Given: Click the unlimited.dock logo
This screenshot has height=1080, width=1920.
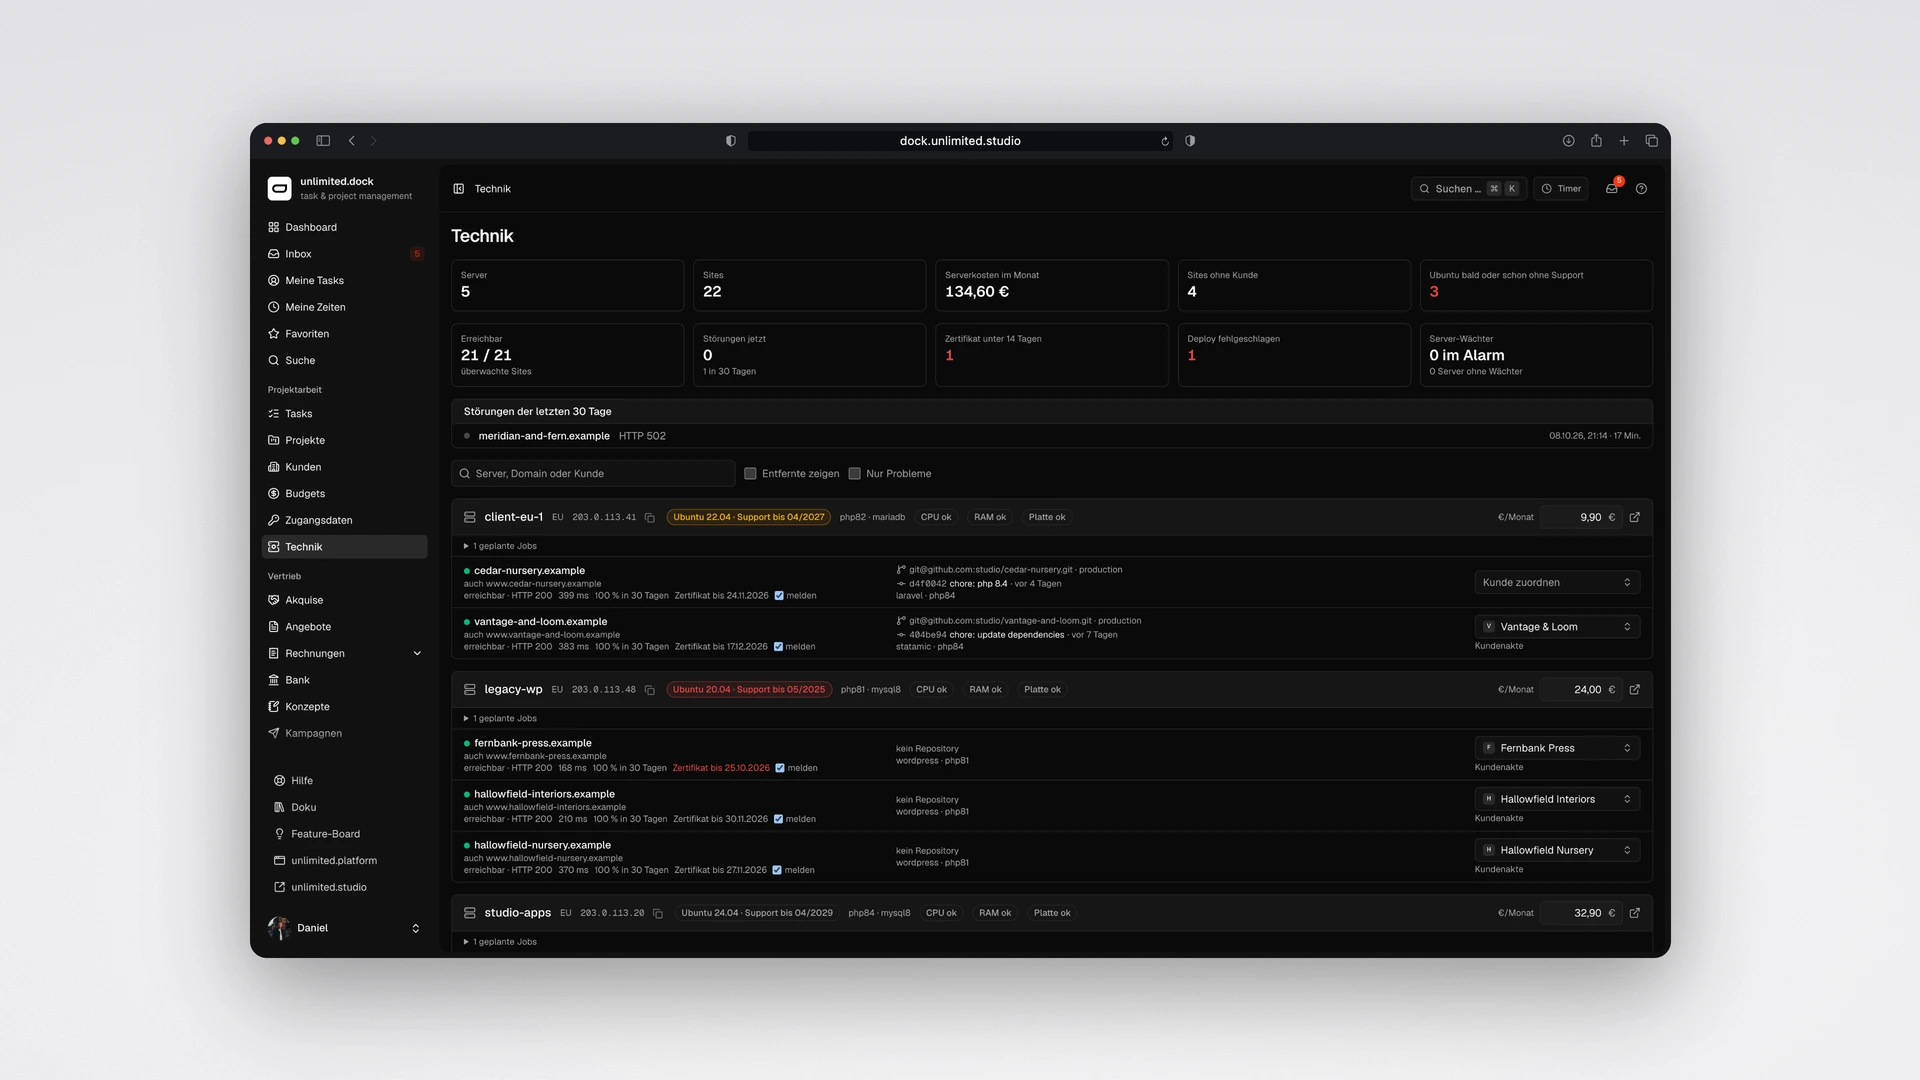Looking at the screenshot, I should (x=279, y=188).
